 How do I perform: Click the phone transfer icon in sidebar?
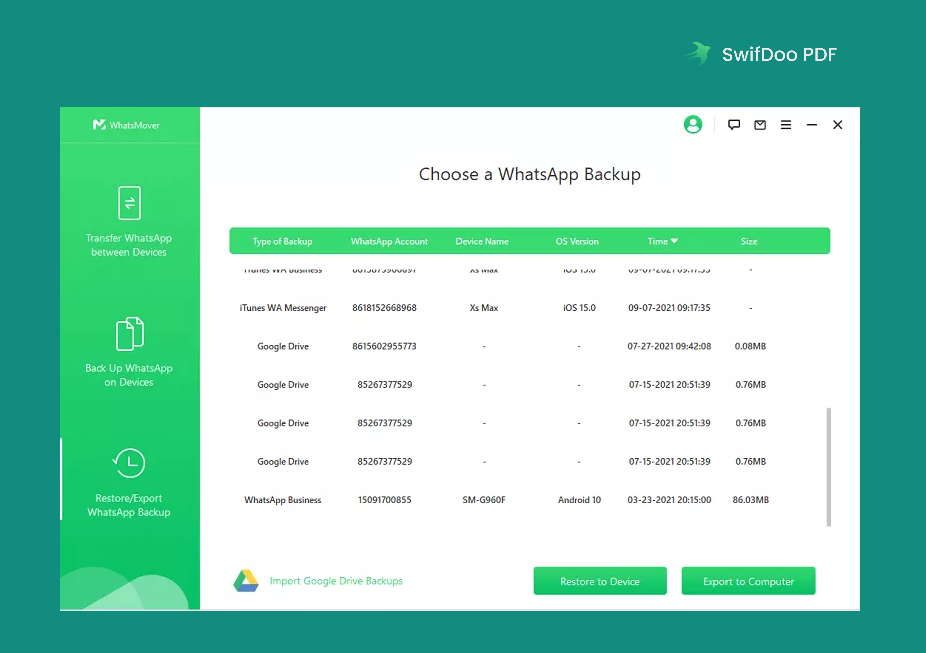(129, 203)
